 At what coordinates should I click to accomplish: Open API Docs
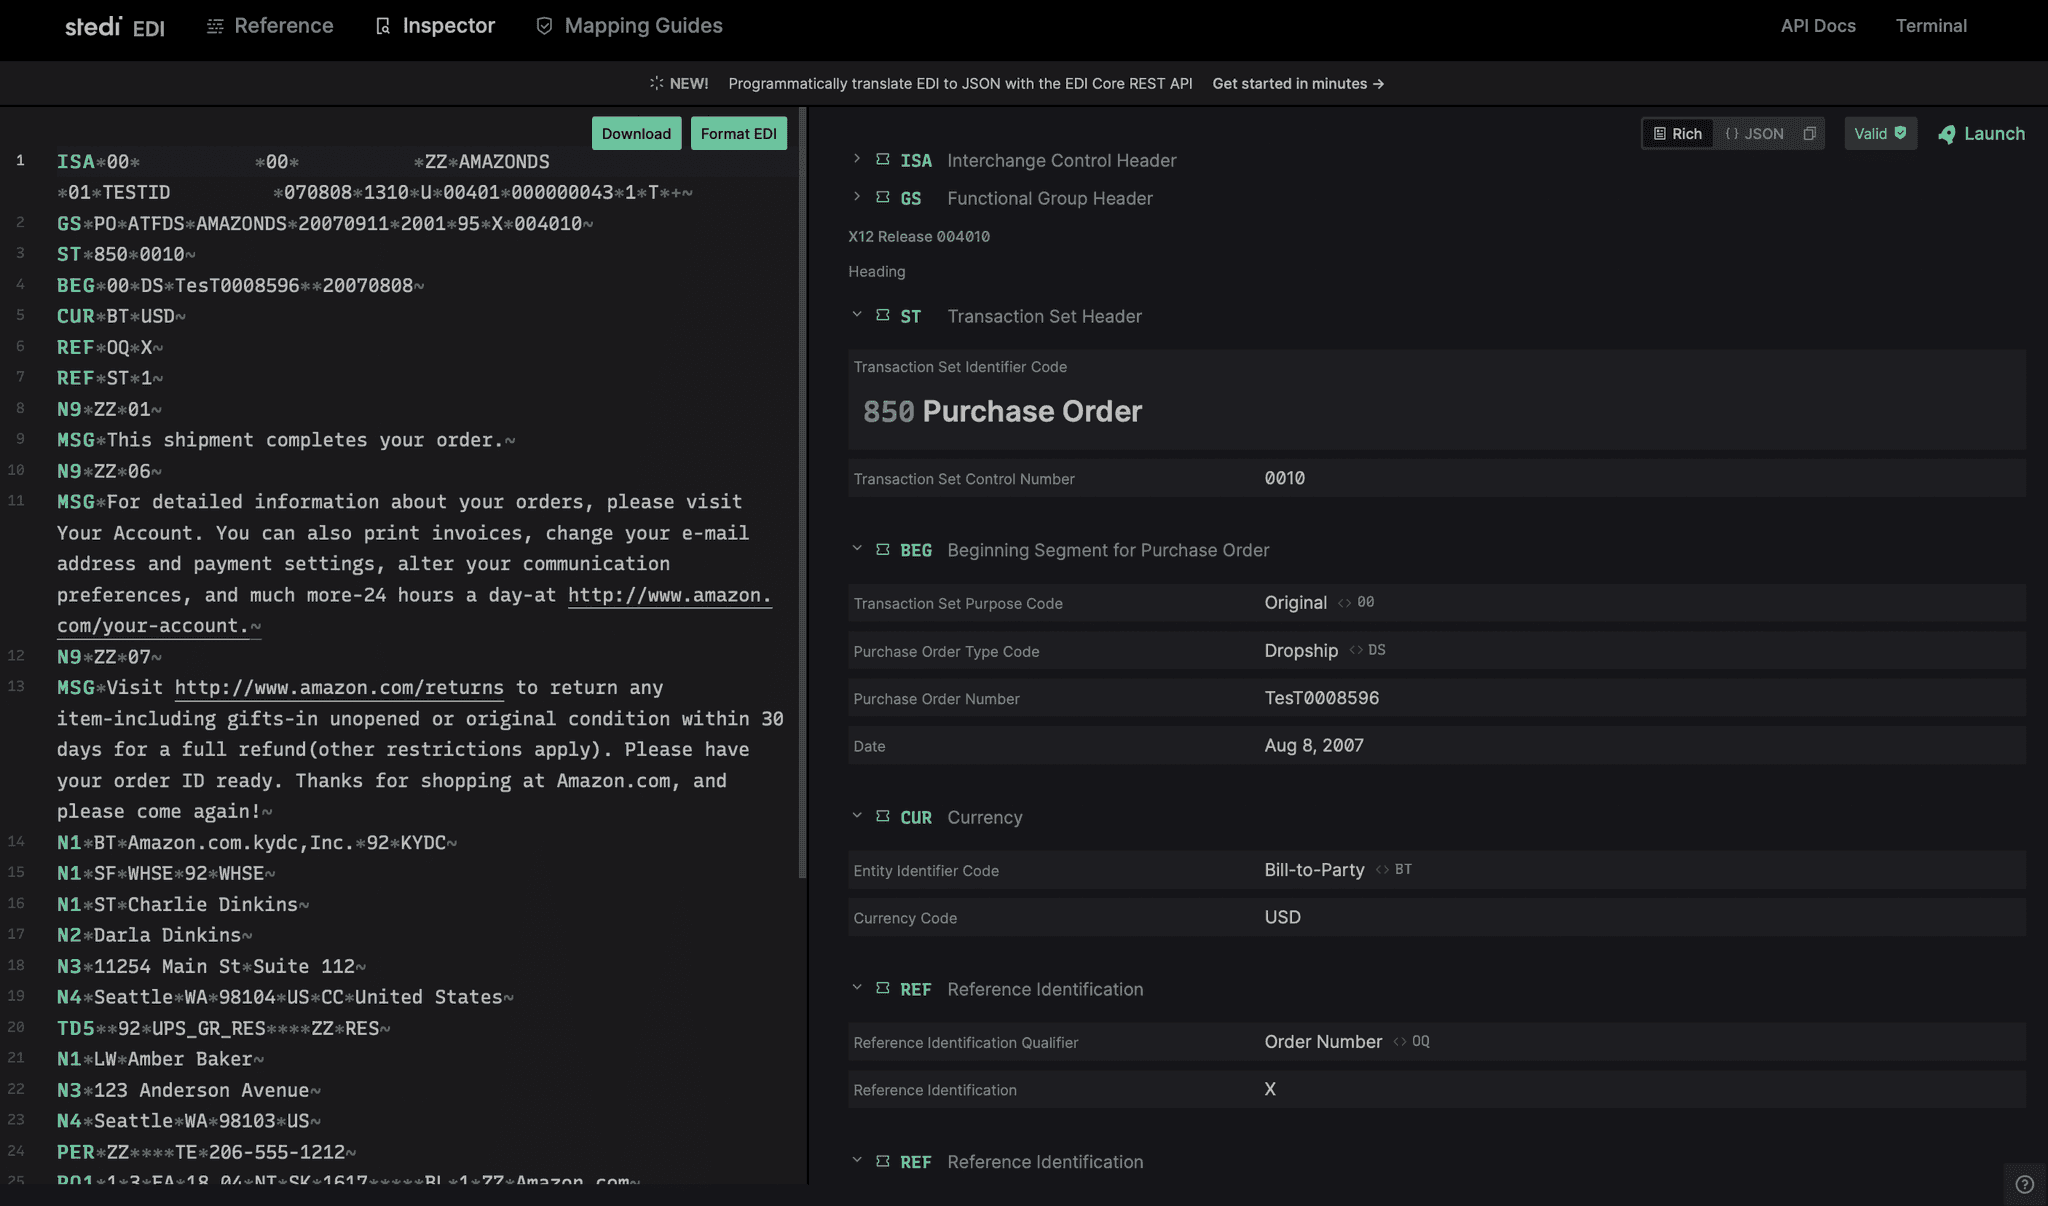(x=1818, y=25)
